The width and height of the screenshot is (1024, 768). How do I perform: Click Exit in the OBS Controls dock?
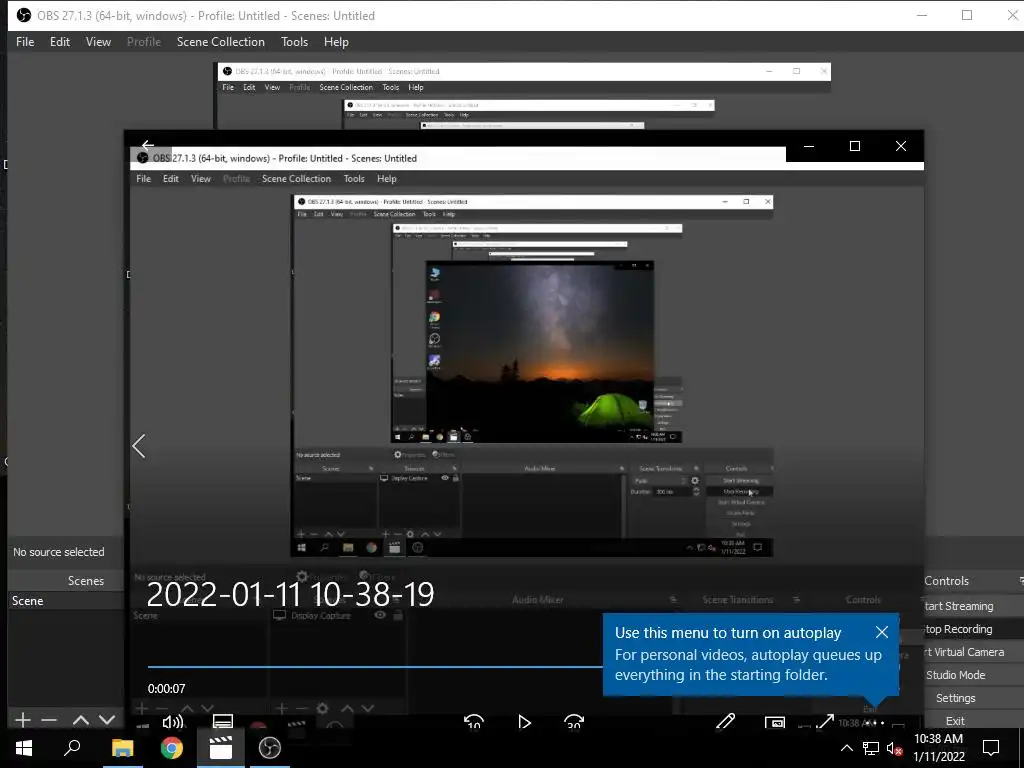click(955, 720)
